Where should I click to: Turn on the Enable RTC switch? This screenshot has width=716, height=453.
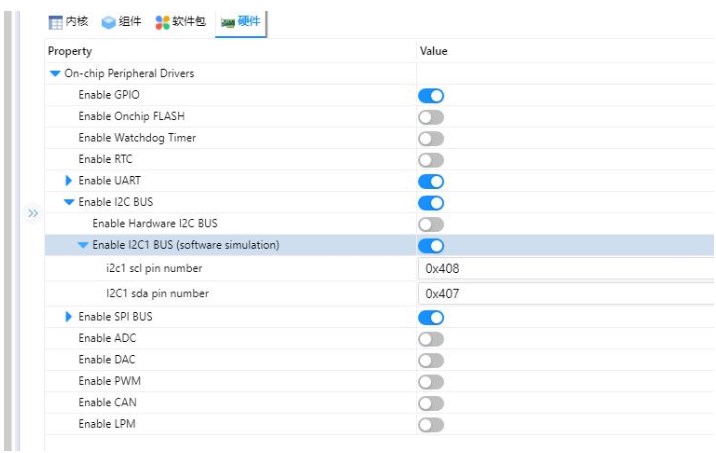[431, 160]
